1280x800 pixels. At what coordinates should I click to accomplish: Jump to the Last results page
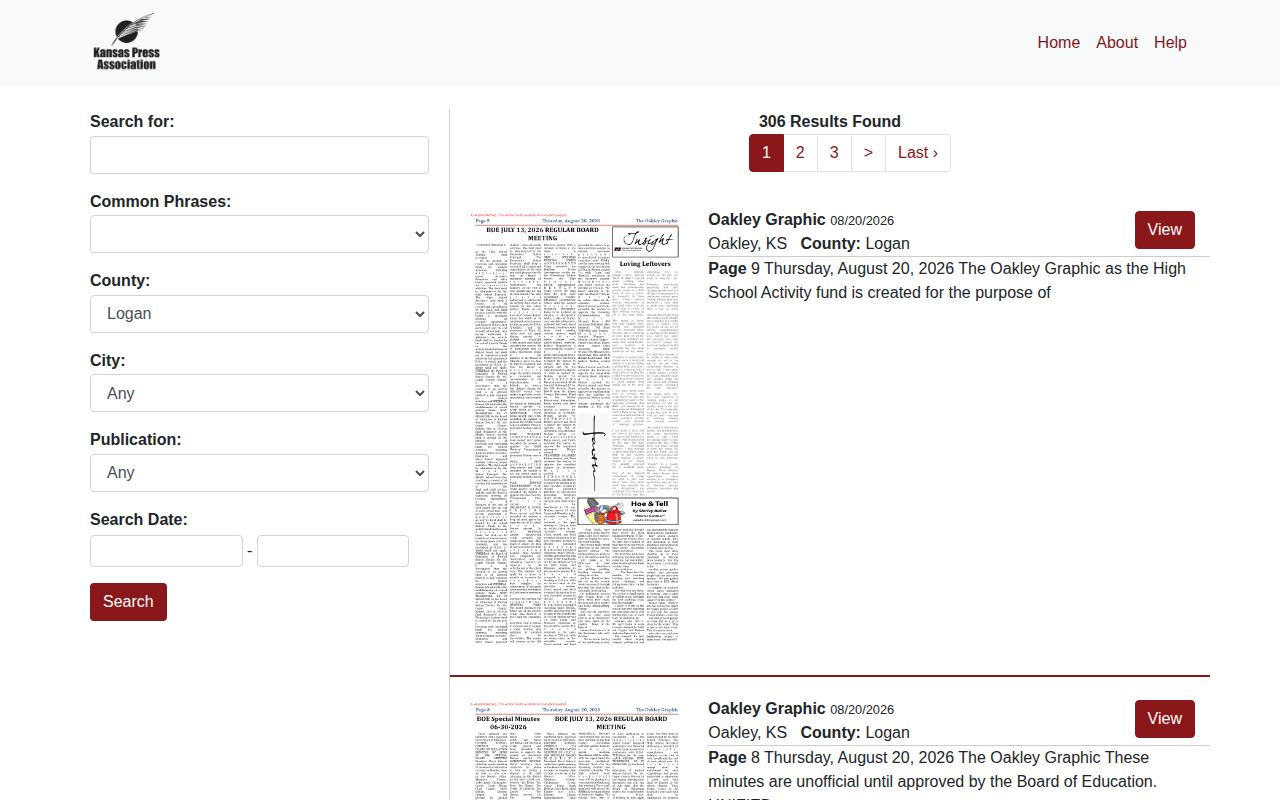point(918,153)
